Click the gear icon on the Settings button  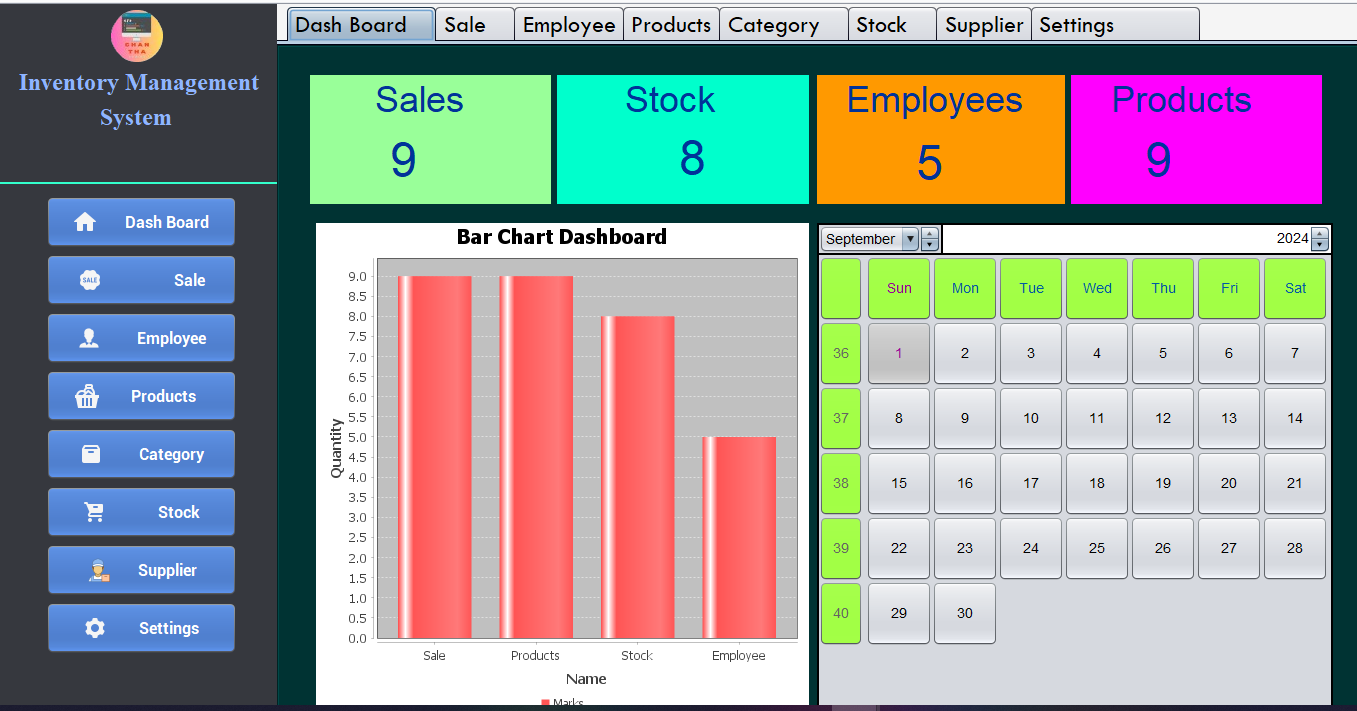coord(93,628)
